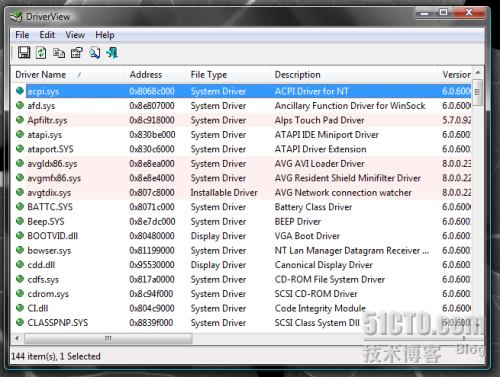Open the Edit menu
Viewport: 500px width, 377px height.
[47, 35]
